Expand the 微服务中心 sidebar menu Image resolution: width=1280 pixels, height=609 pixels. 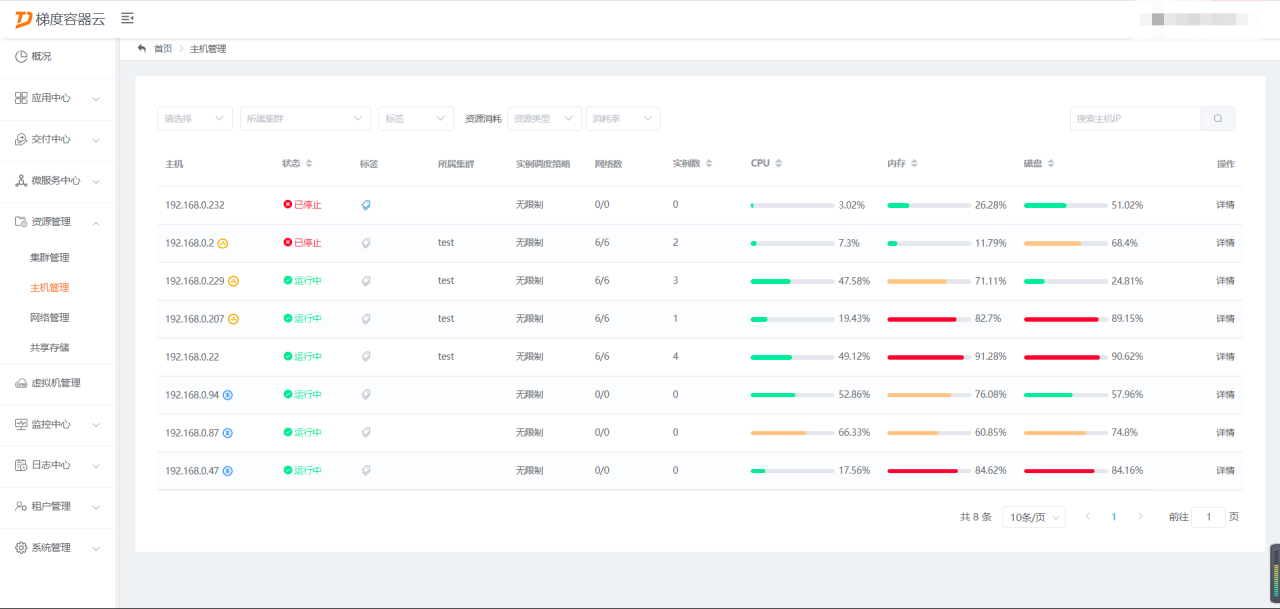click(x=58, y=181)
